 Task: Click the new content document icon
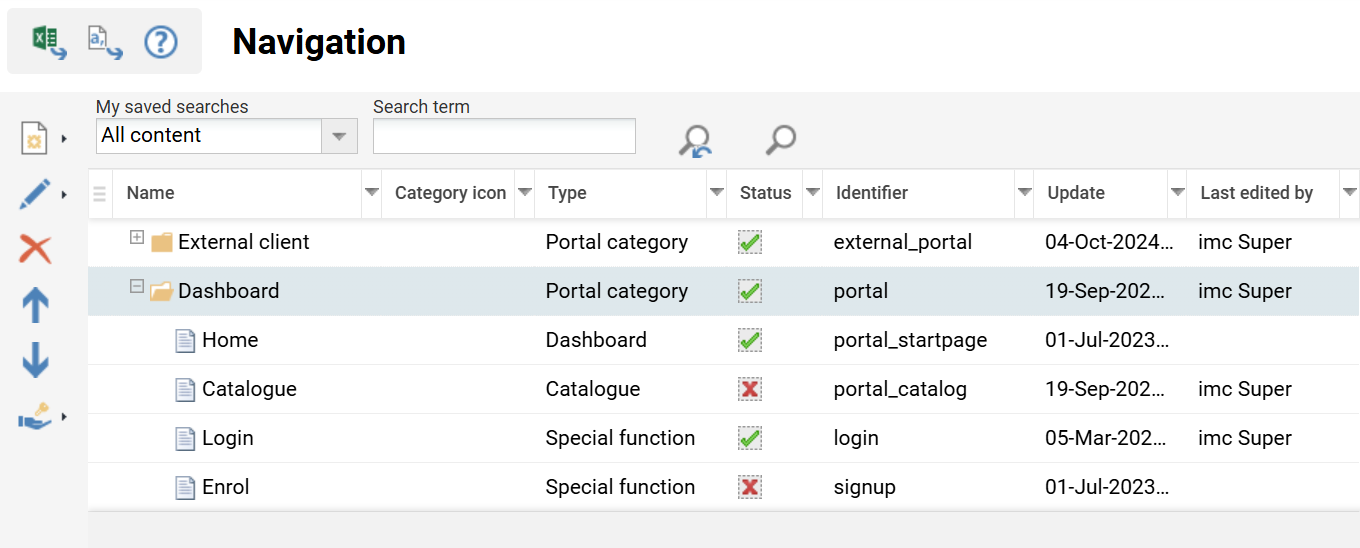coord(34,138)
